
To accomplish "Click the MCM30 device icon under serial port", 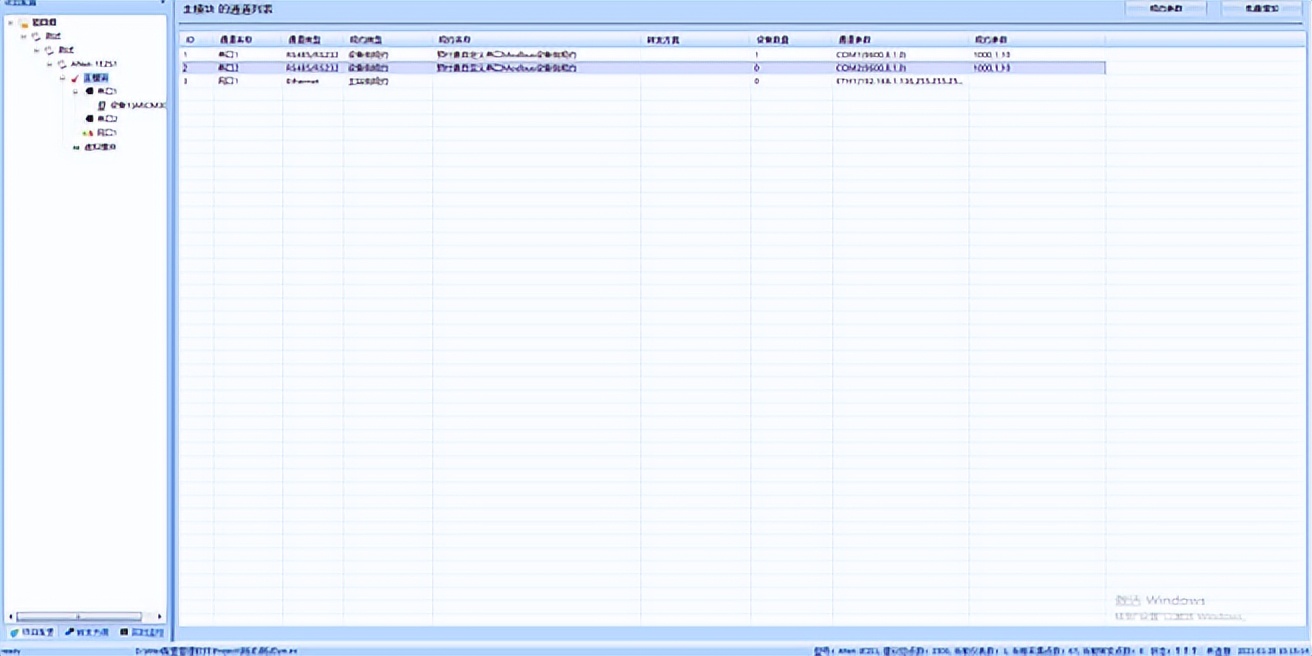I will click(x=102, y=105).
